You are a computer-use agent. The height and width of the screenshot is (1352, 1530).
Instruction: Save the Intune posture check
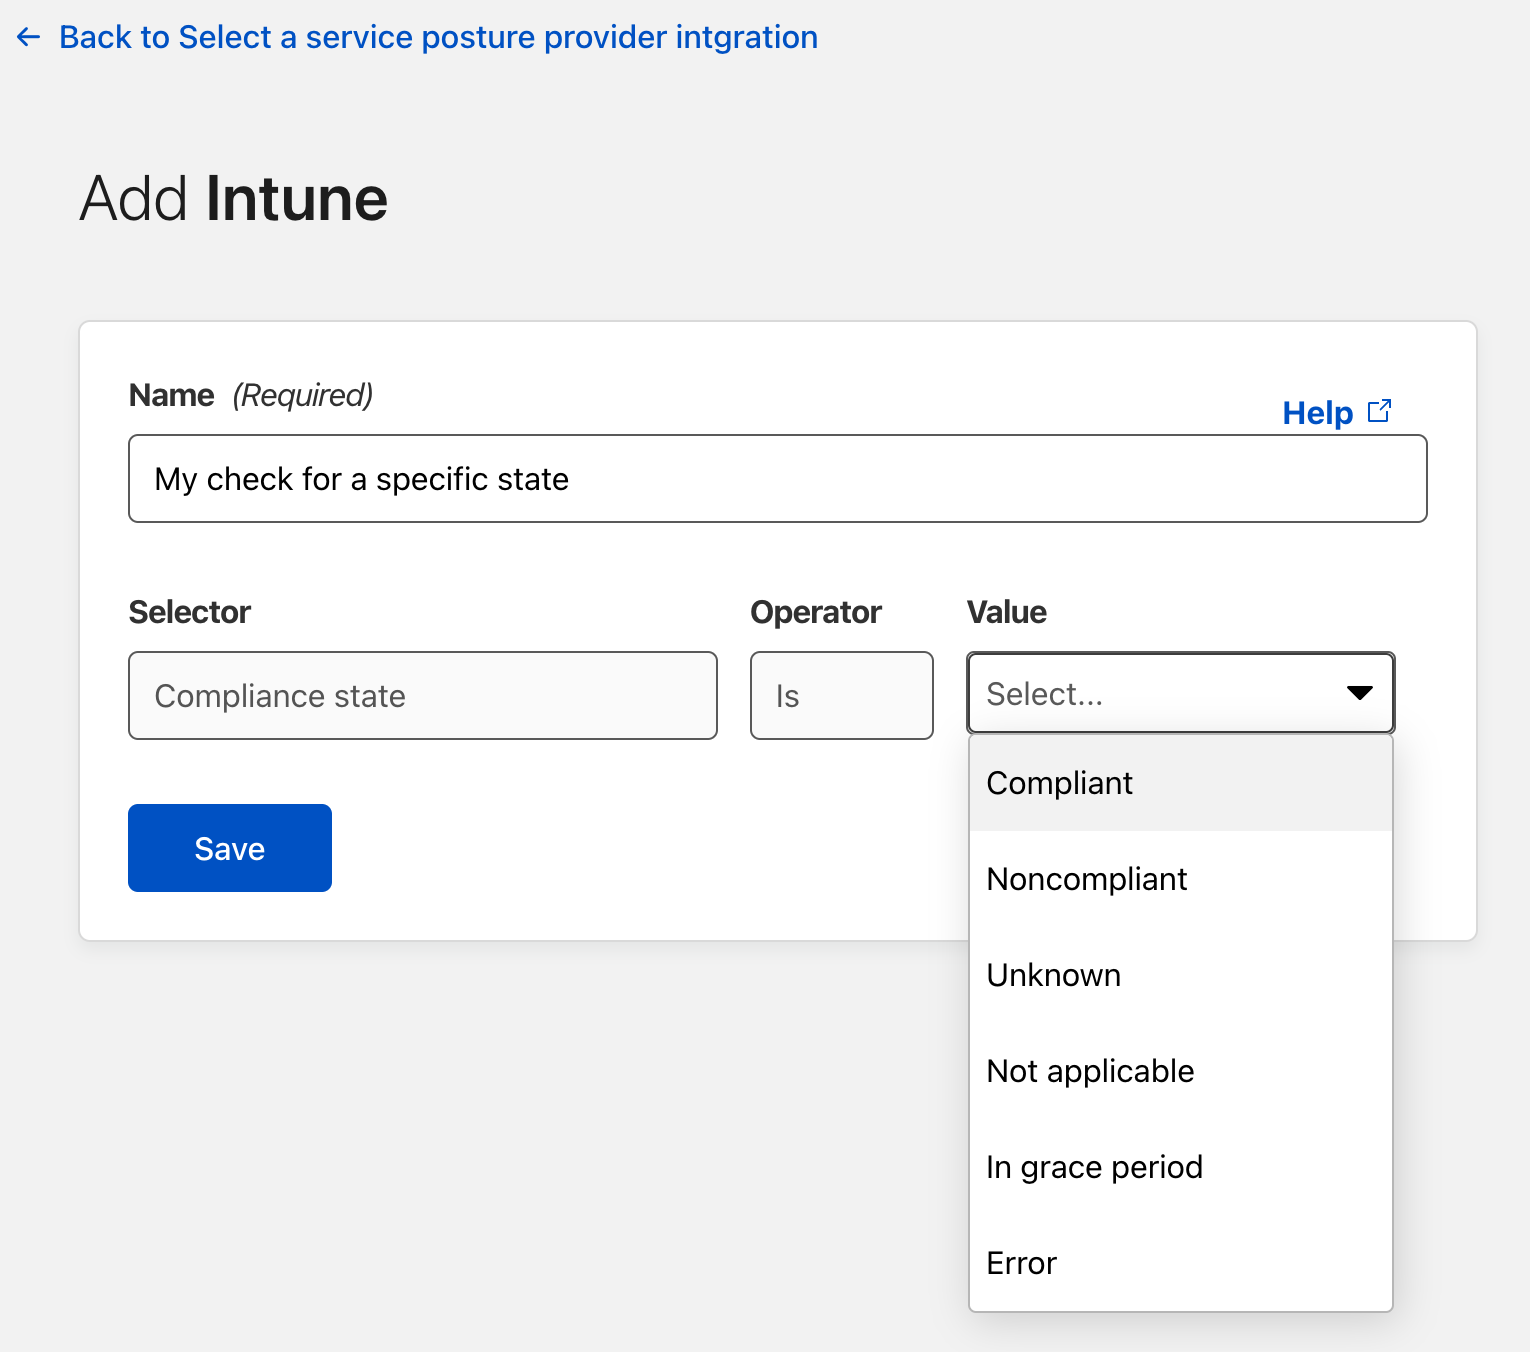point(230,848)
